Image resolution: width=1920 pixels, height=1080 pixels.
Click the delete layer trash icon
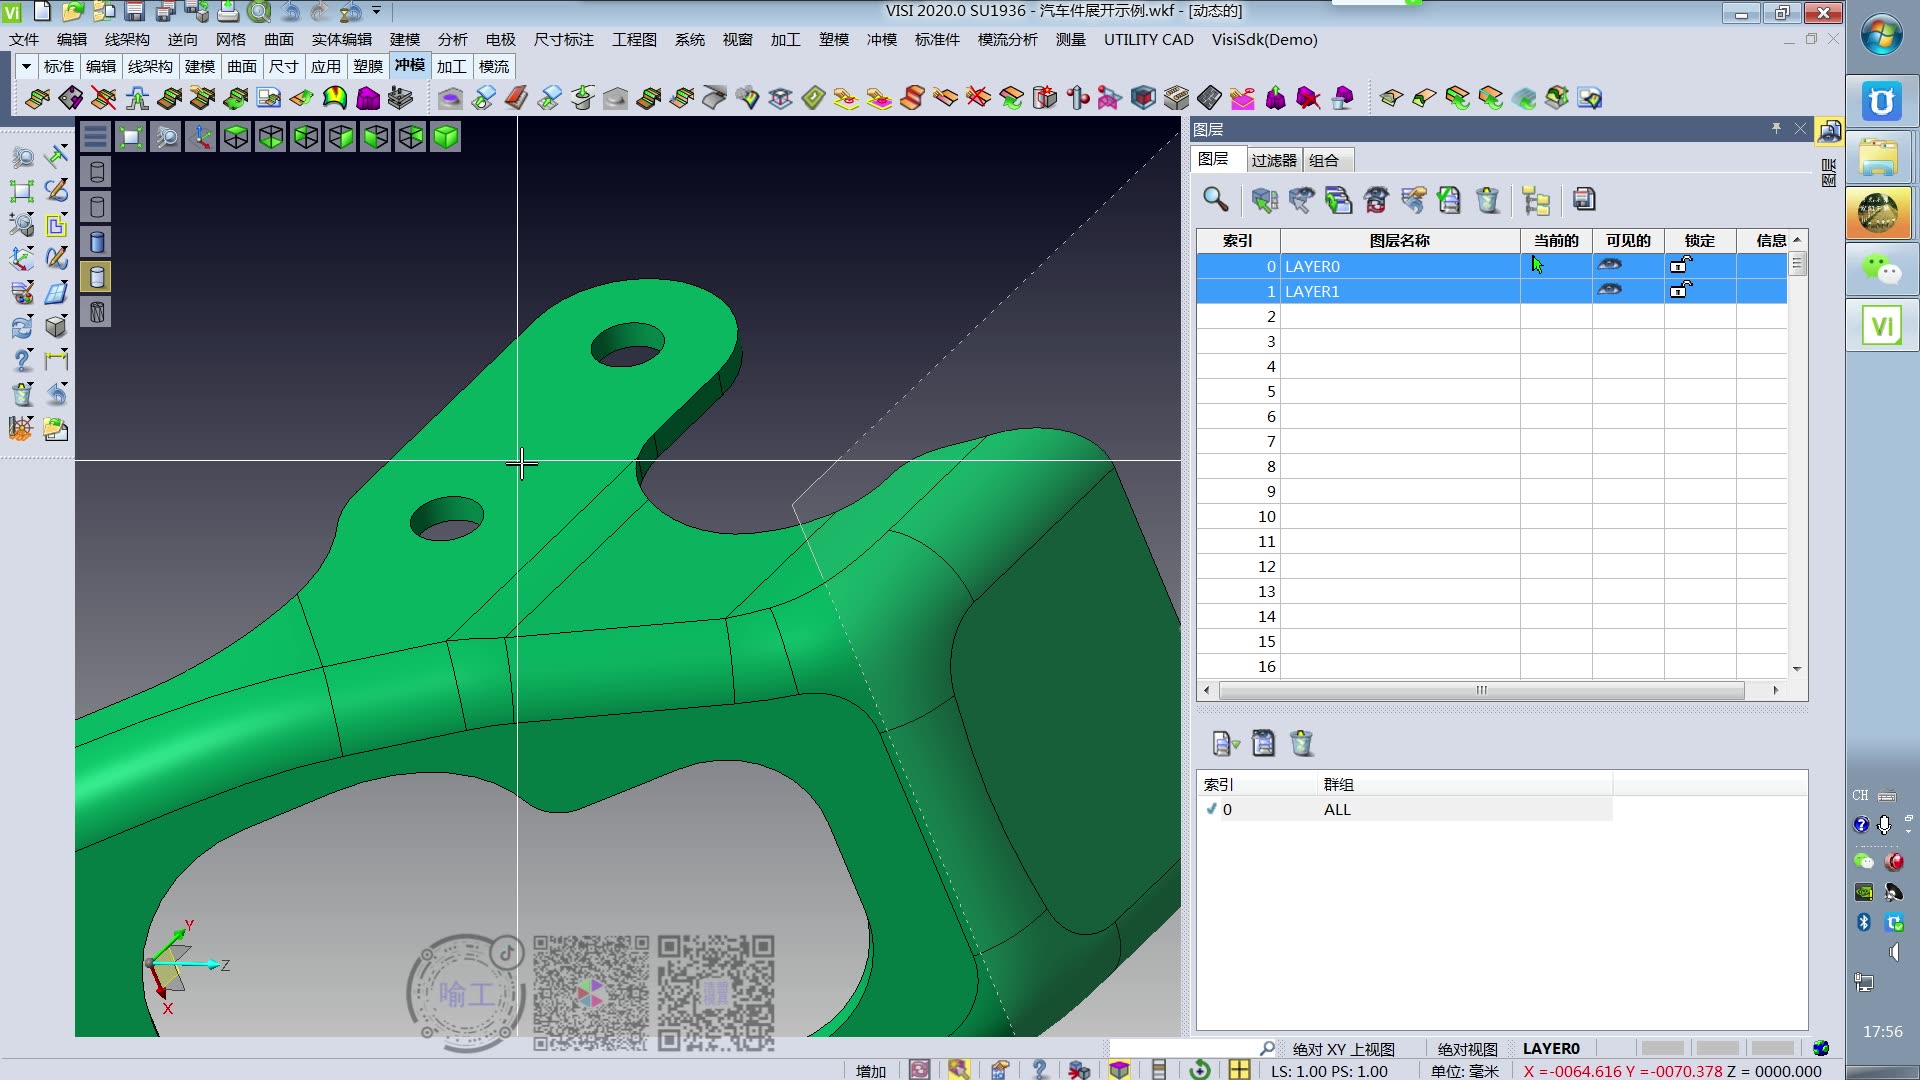(1488, 200)
